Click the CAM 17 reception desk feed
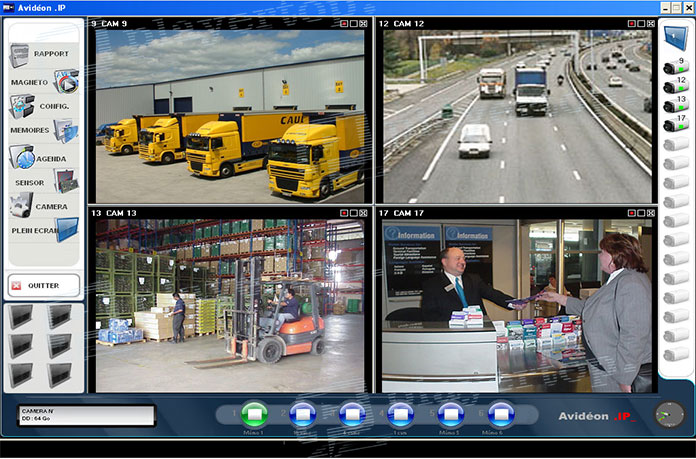The width and height of the screenshot is (696, 459). tap(516, 305)
